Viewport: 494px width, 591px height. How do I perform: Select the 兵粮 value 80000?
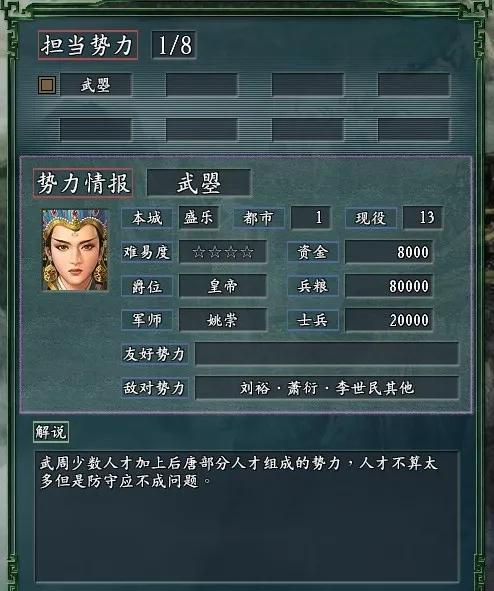[x=389, y=286]
